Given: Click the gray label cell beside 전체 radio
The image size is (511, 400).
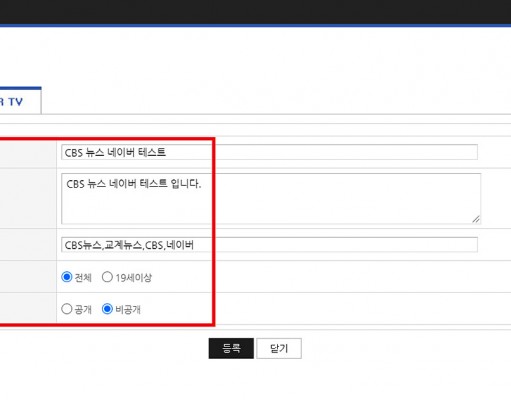Looking at the screenshot, I should 28,277.
